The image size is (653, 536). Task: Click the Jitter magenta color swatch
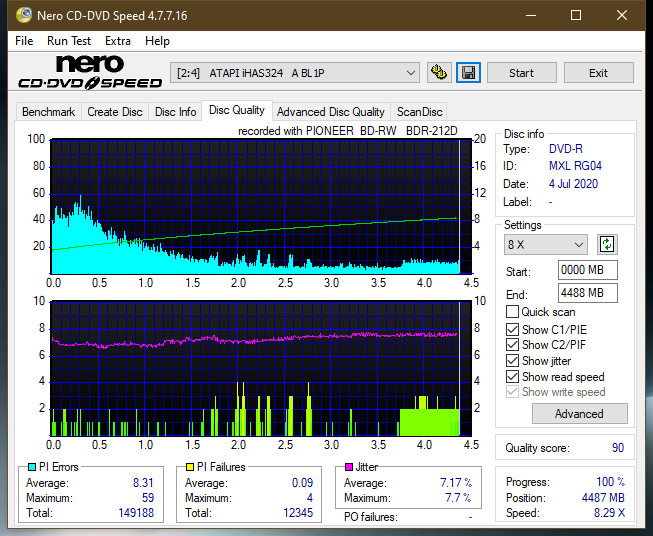[x=349, y=467]
